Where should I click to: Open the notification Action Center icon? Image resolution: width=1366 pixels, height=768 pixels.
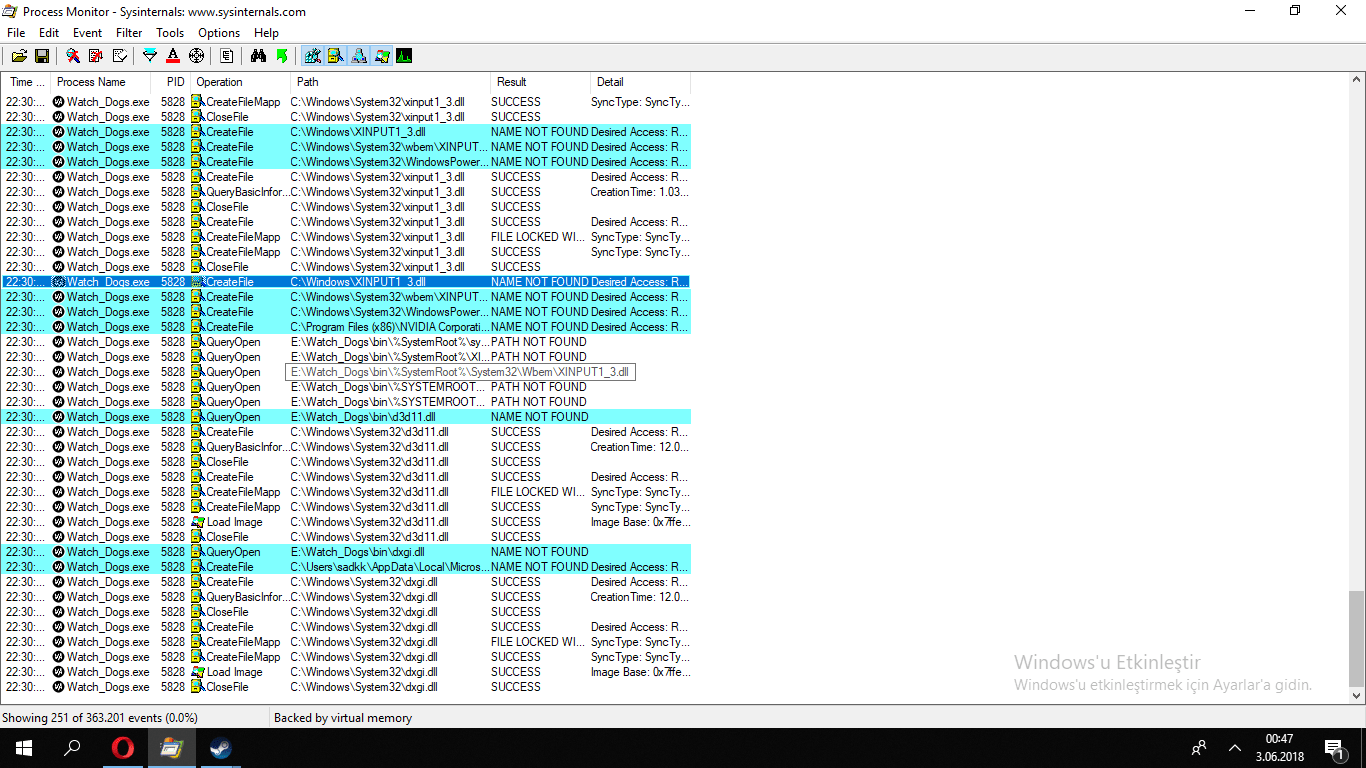1334,748
